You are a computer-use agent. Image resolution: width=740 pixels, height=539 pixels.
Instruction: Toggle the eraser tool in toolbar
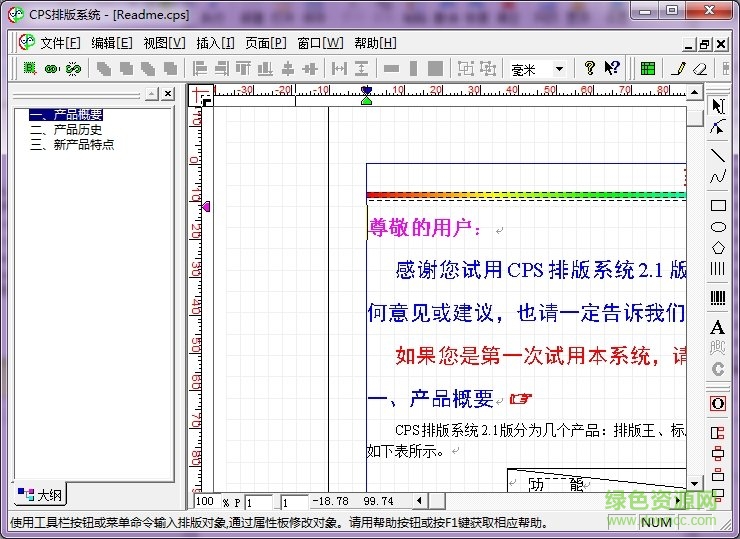pos(700,69)
